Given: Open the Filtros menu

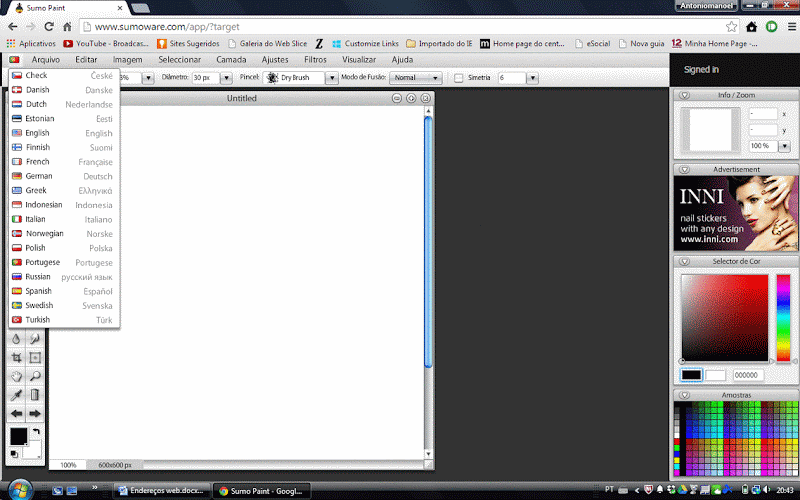Looking at the screenshot, I should point(315,60).
